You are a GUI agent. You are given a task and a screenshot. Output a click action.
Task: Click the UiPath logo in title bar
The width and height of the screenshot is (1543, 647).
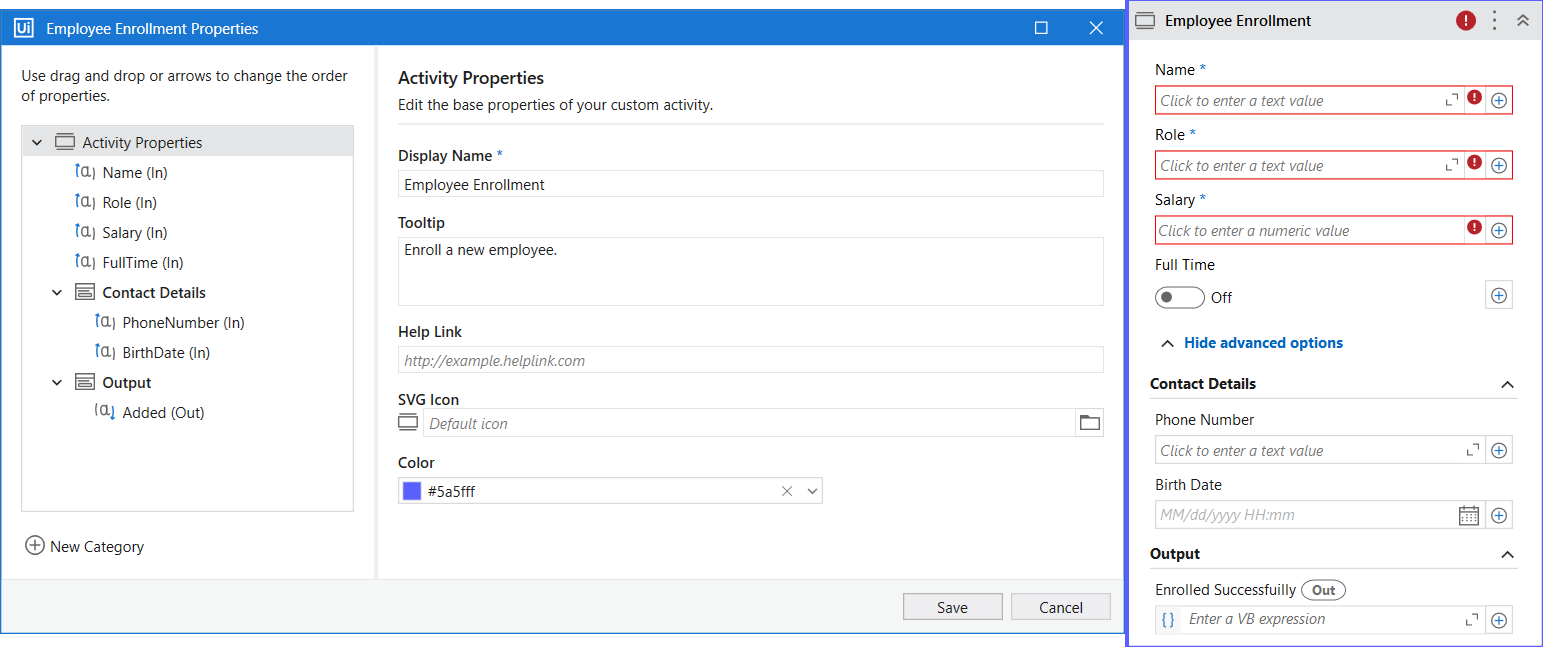pyautogui.click(x=24, y=28)
